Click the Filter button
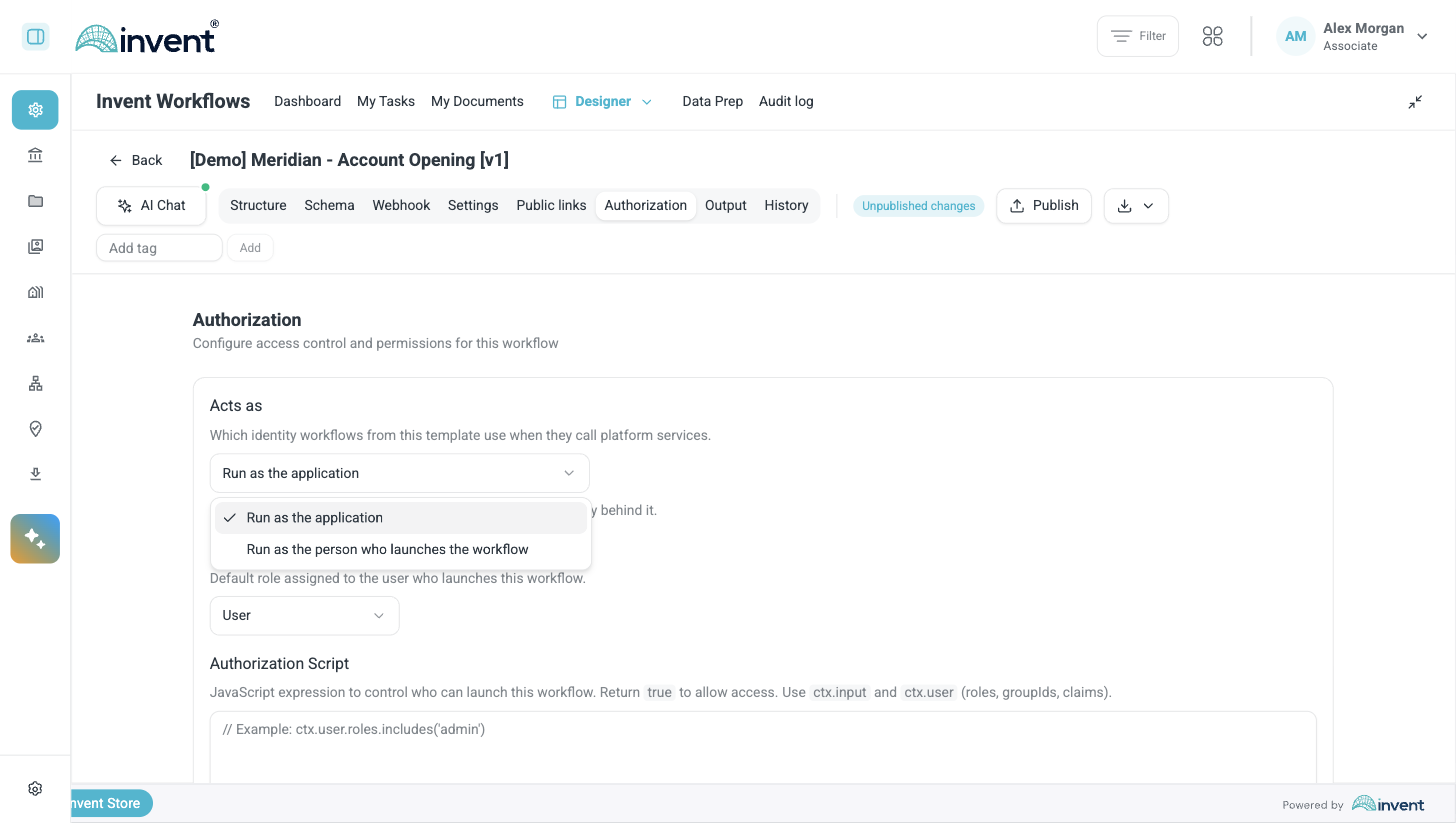The image size is (1456, 823). tap(1138, 36)
